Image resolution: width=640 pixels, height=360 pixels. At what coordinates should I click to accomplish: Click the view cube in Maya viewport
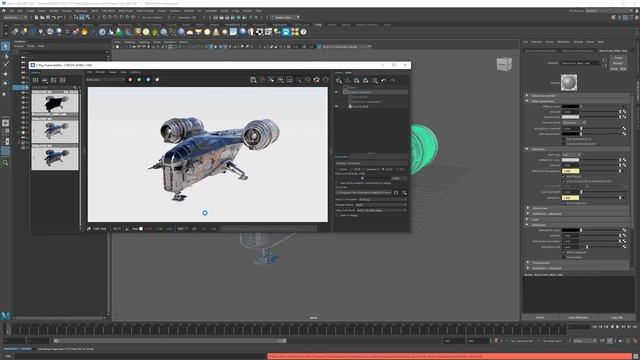click(504, 64)
